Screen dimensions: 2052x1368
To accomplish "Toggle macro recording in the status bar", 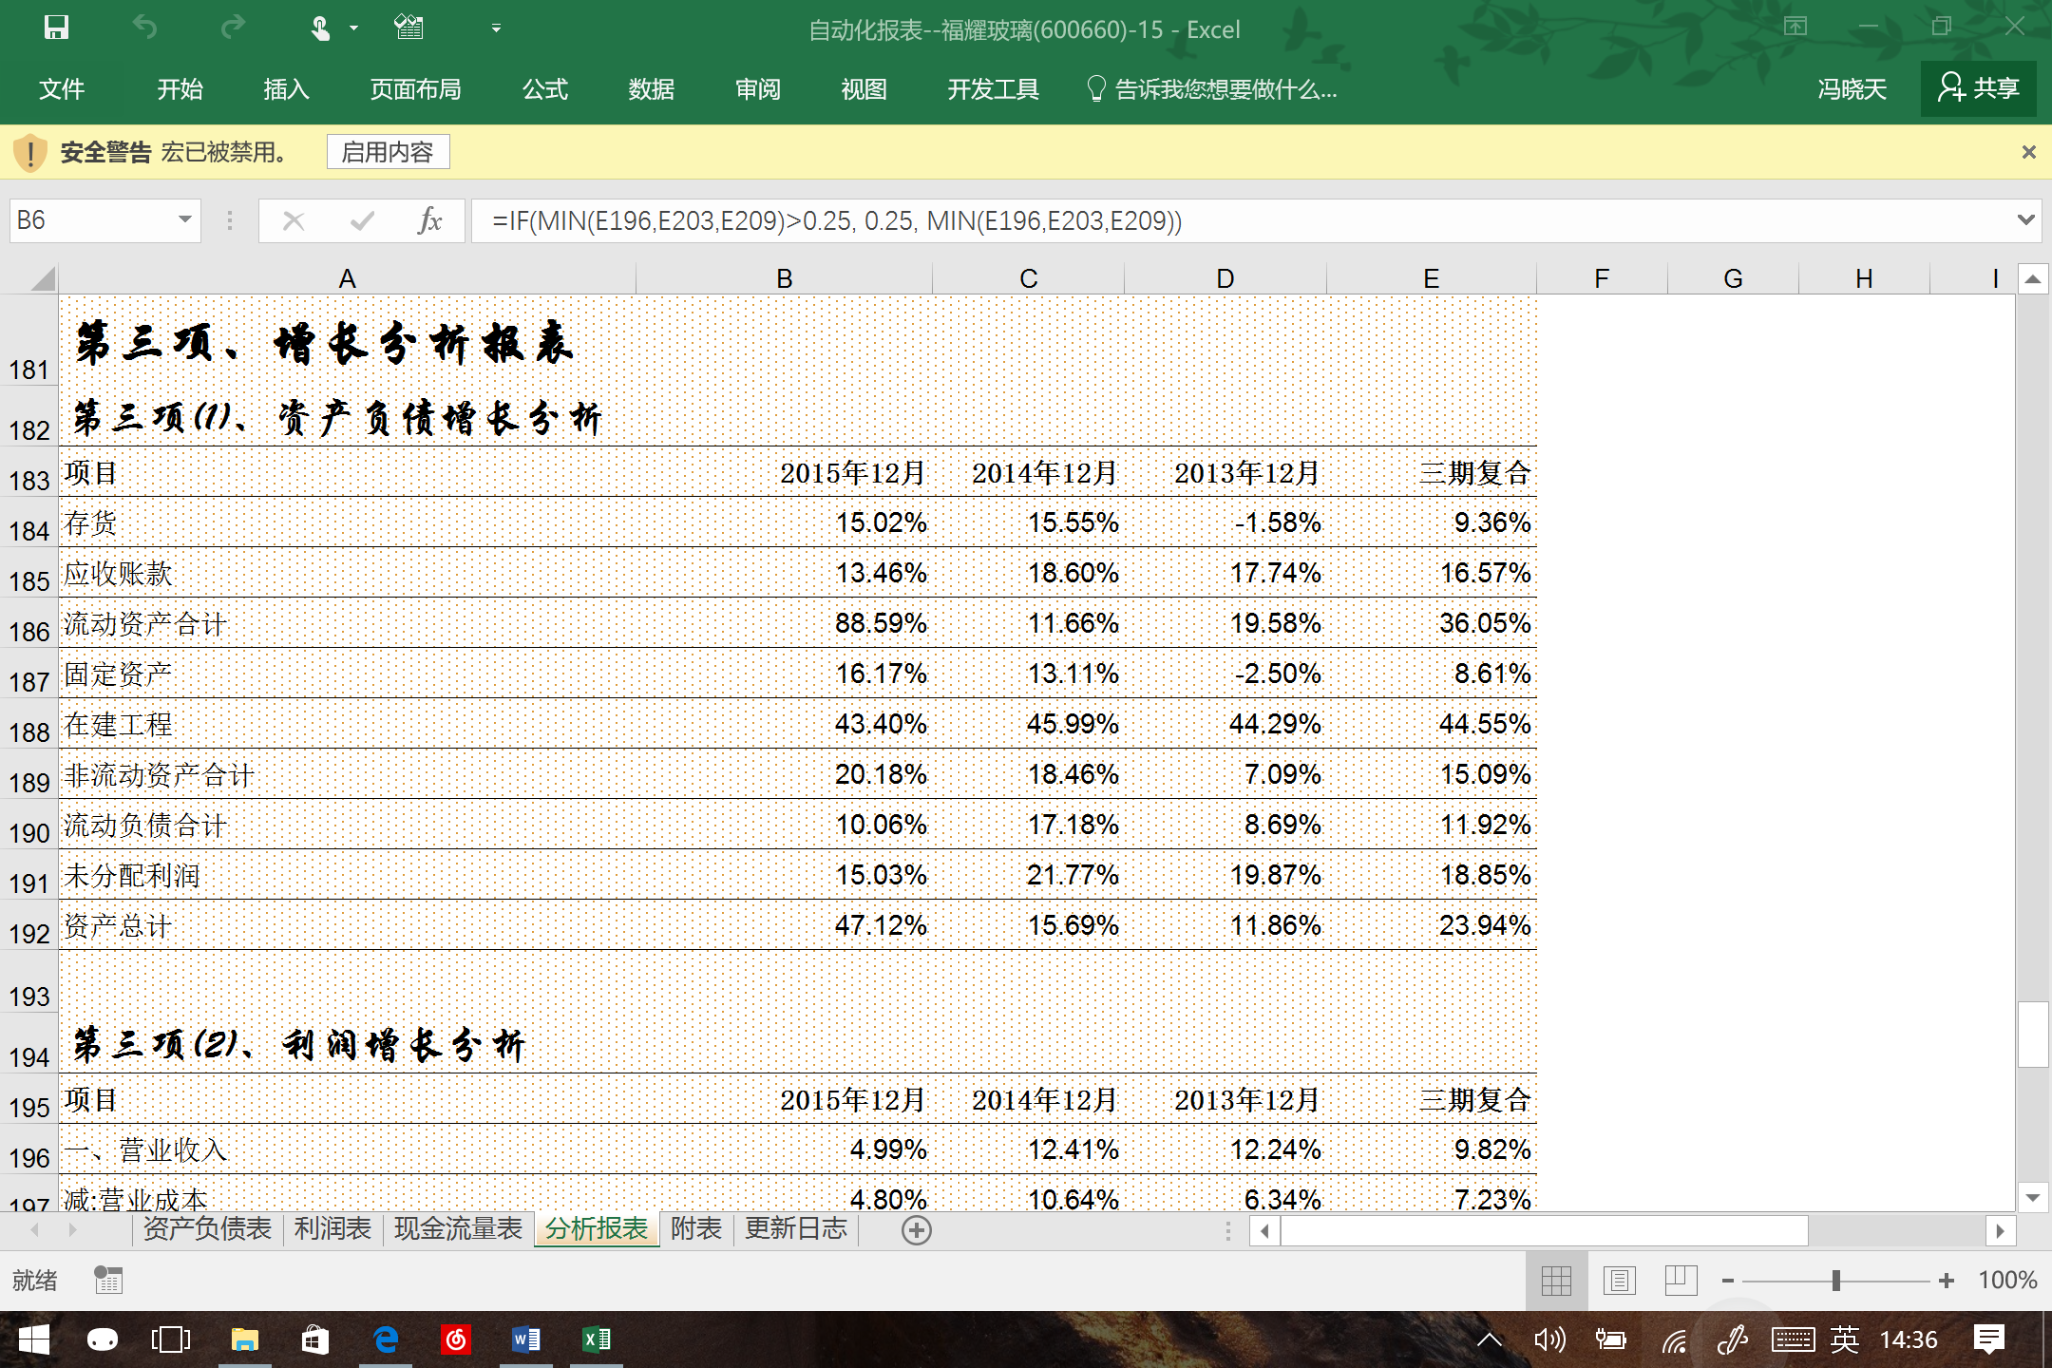I will coord(108,1281).
